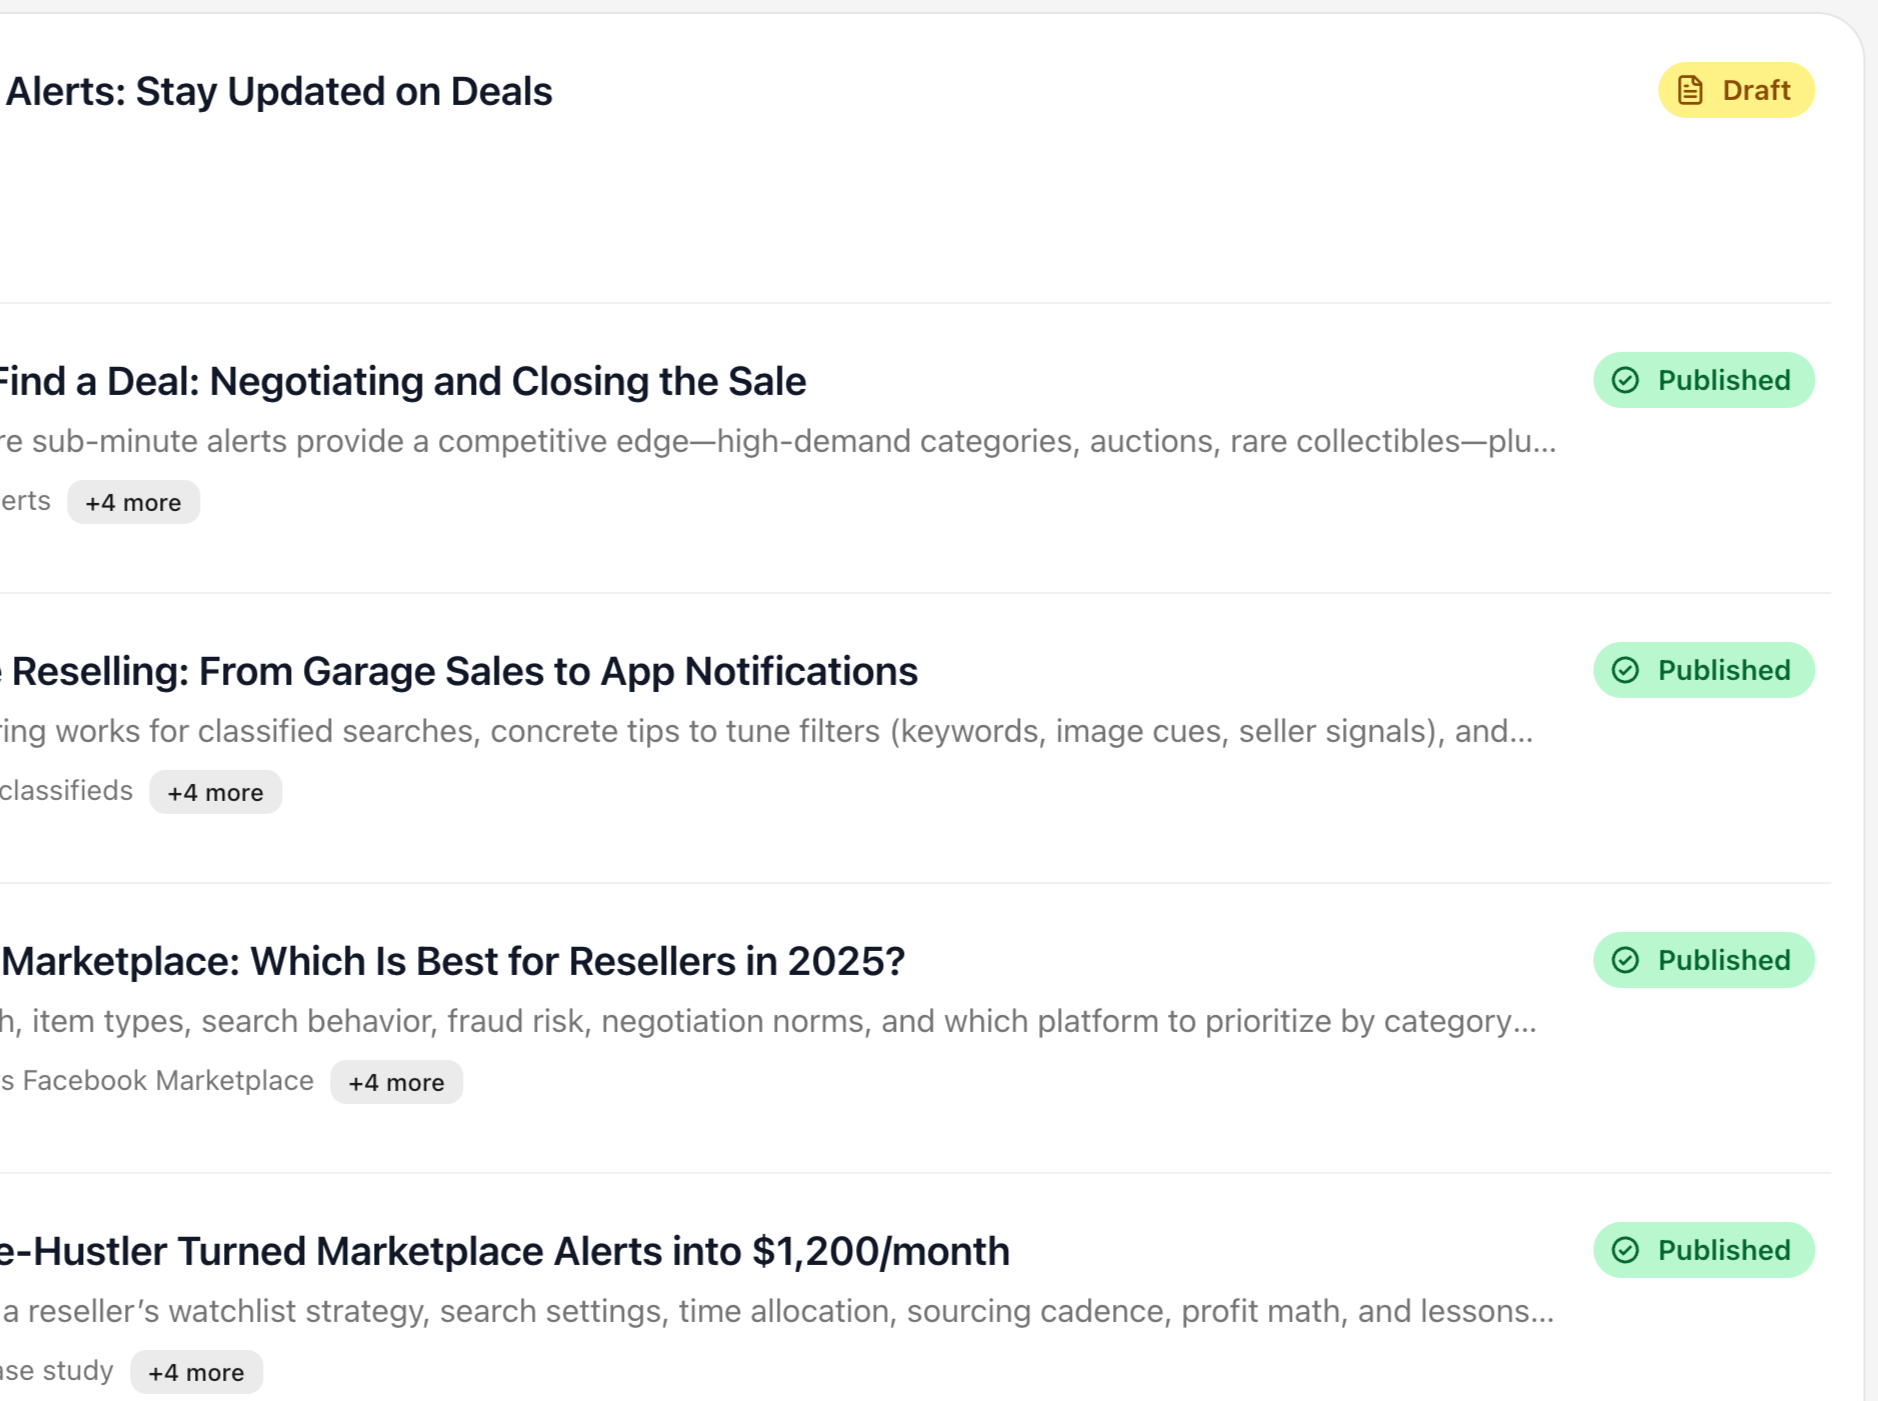Select the 'case study' tag
The image size is (1878, 1401).
click(x=57, y=1370)
